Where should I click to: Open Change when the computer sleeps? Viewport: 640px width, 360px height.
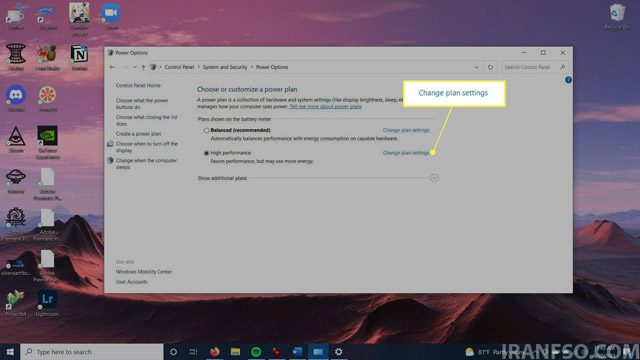146,164
